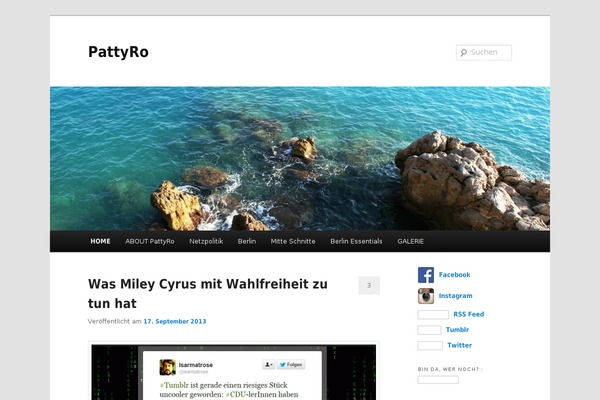Image resolution: width=600 pixels, height=400 pixels.
Task: Click the ocean rocks header image
Action: [300, 158]
